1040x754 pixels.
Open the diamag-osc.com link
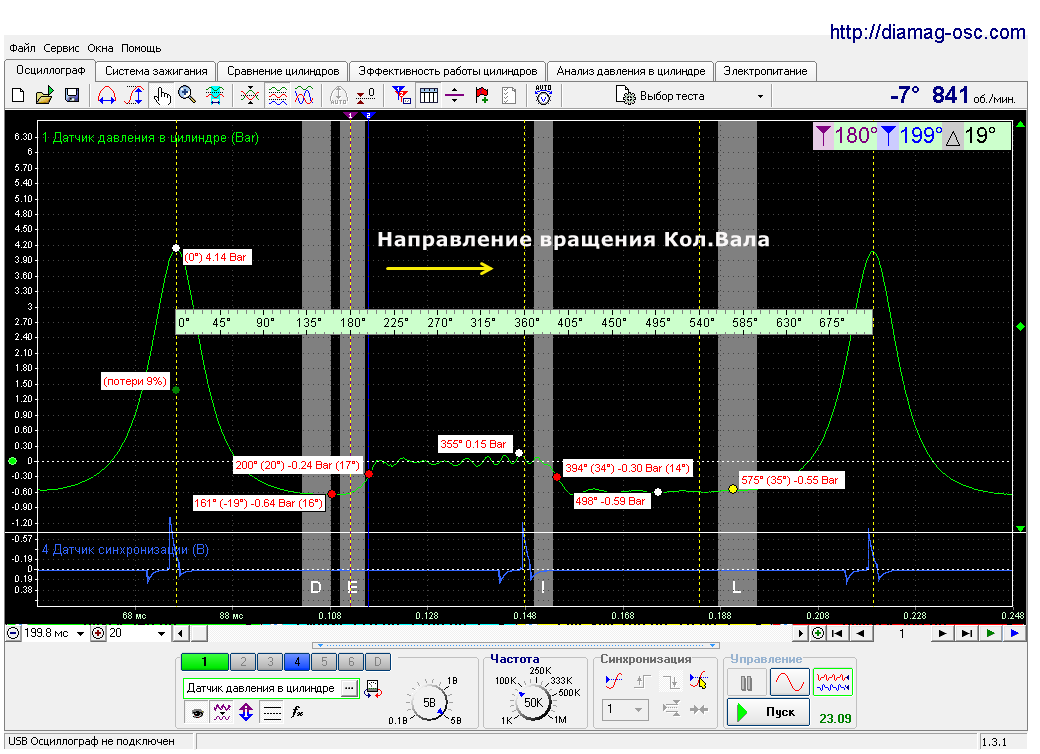(927, 32)
